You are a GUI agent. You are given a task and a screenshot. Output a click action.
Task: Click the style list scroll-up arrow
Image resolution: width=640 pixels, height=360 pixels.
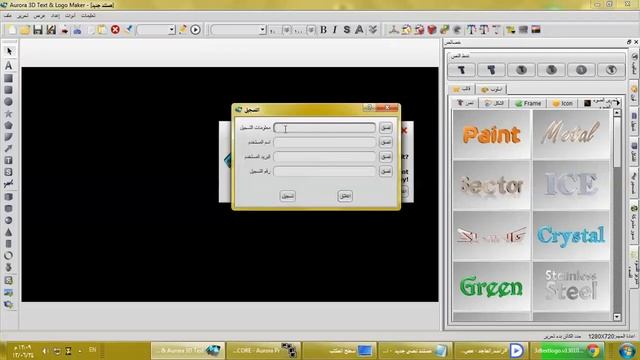(x=617, y=113)
